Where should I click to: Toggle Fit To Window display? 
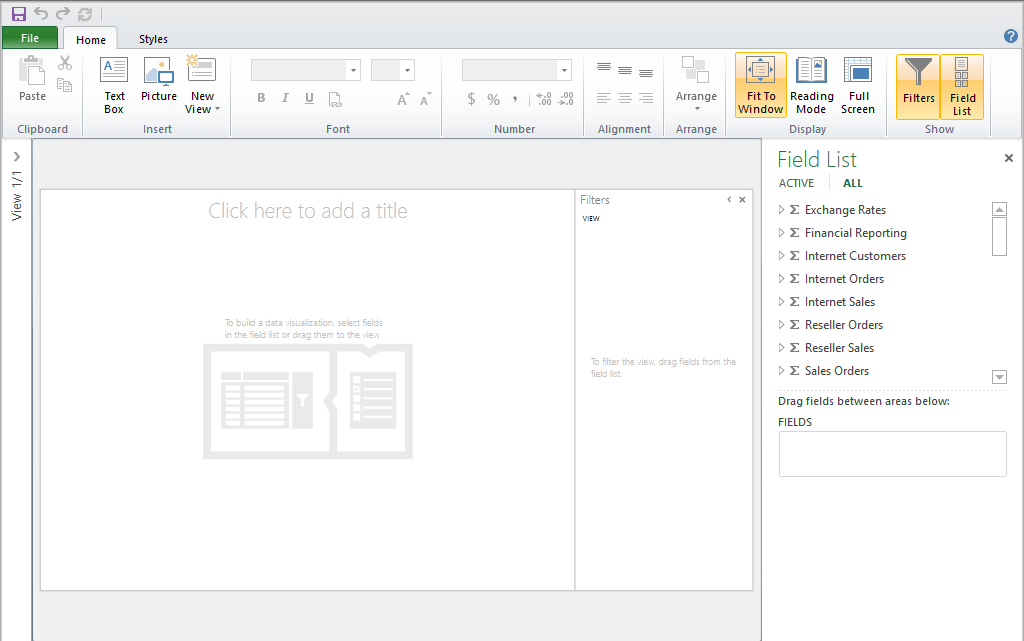761,85
